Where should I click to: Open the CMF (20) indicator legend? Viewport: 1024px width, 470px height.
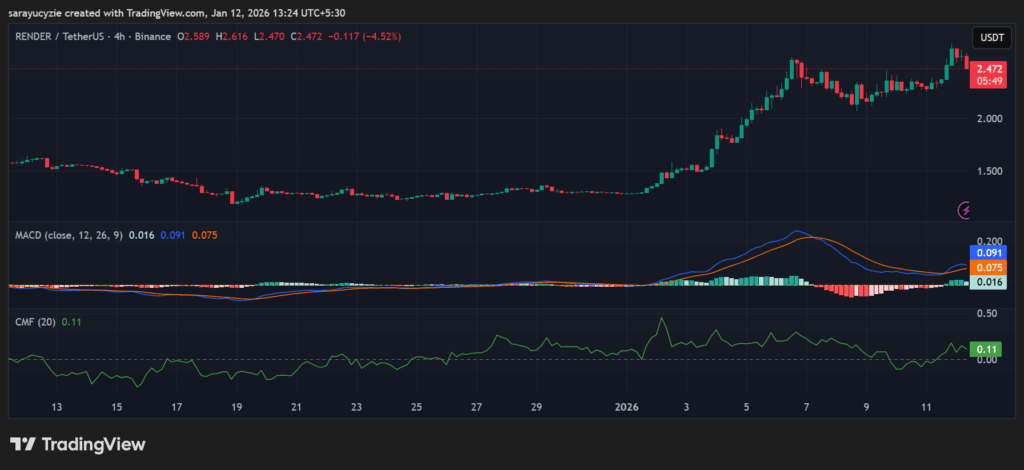point(34,321)
